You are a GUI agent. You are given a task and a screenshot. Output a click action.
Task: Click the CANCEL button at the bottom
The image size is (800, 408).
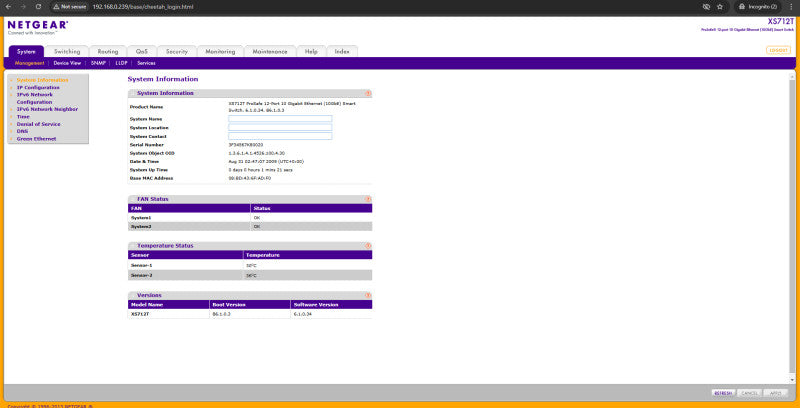(749, 393)
